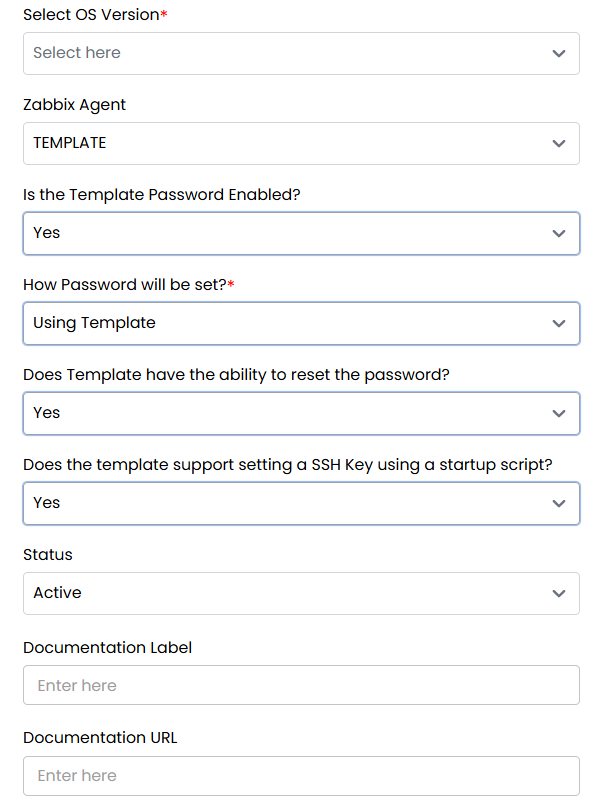
Task: Open the 'Is the Template Password Enabled?' selector
Action: click(300, 233)
